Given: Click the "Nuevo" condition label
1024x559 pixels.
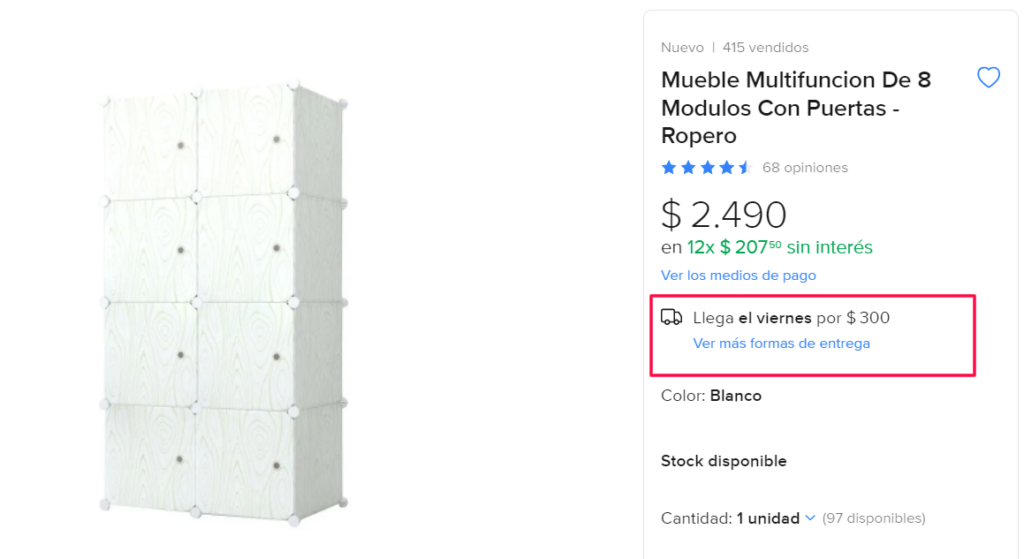Looking at the screenshot, I should tap(682, 47).
